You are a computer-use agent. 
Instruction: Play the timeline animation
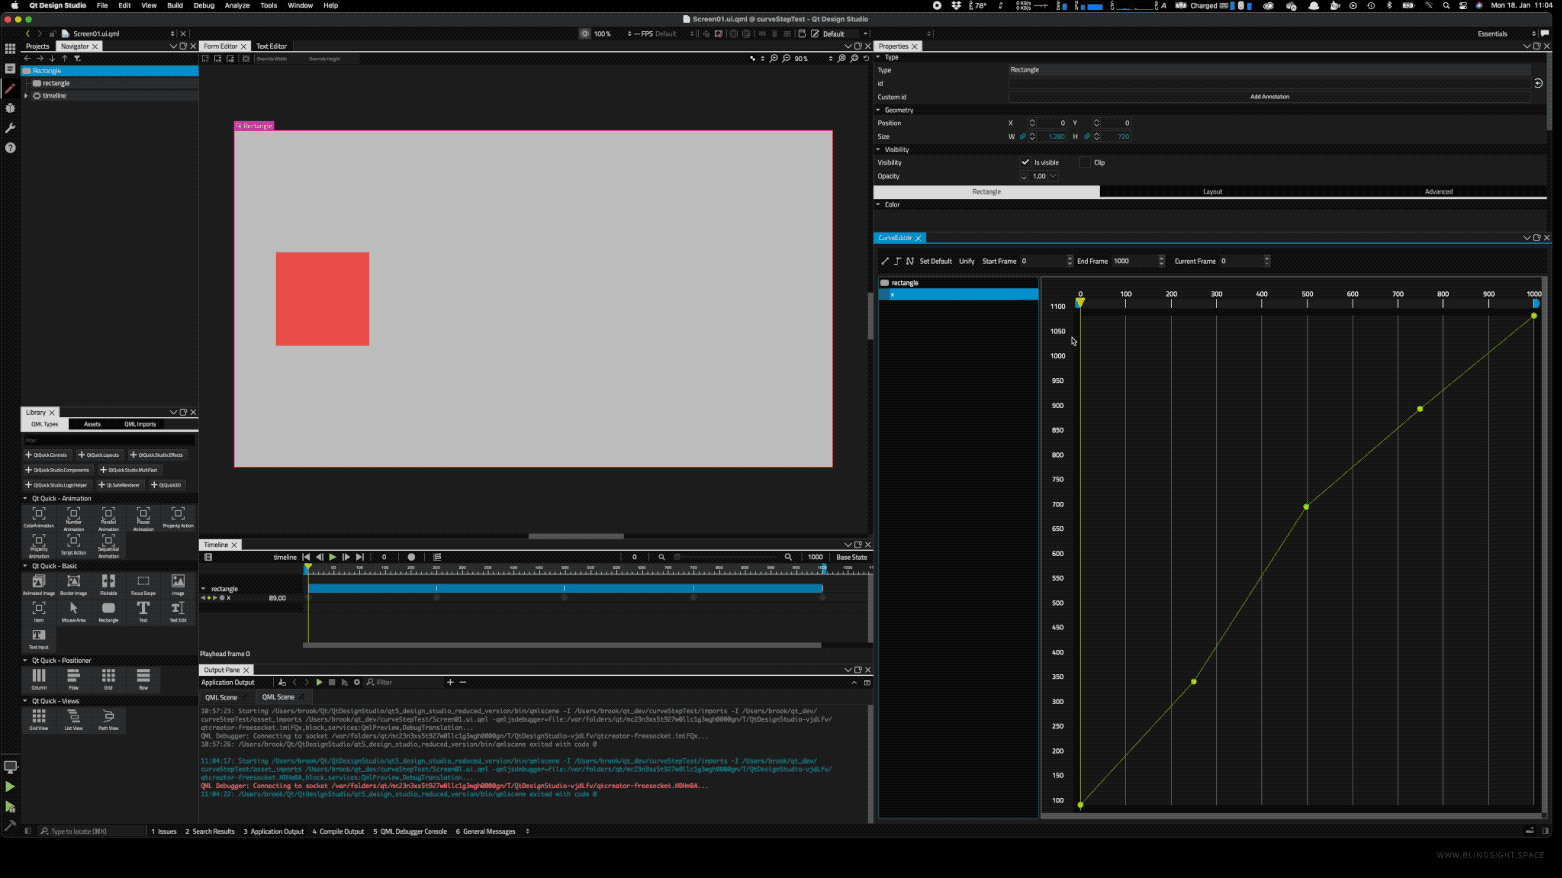tap(333, 557)
